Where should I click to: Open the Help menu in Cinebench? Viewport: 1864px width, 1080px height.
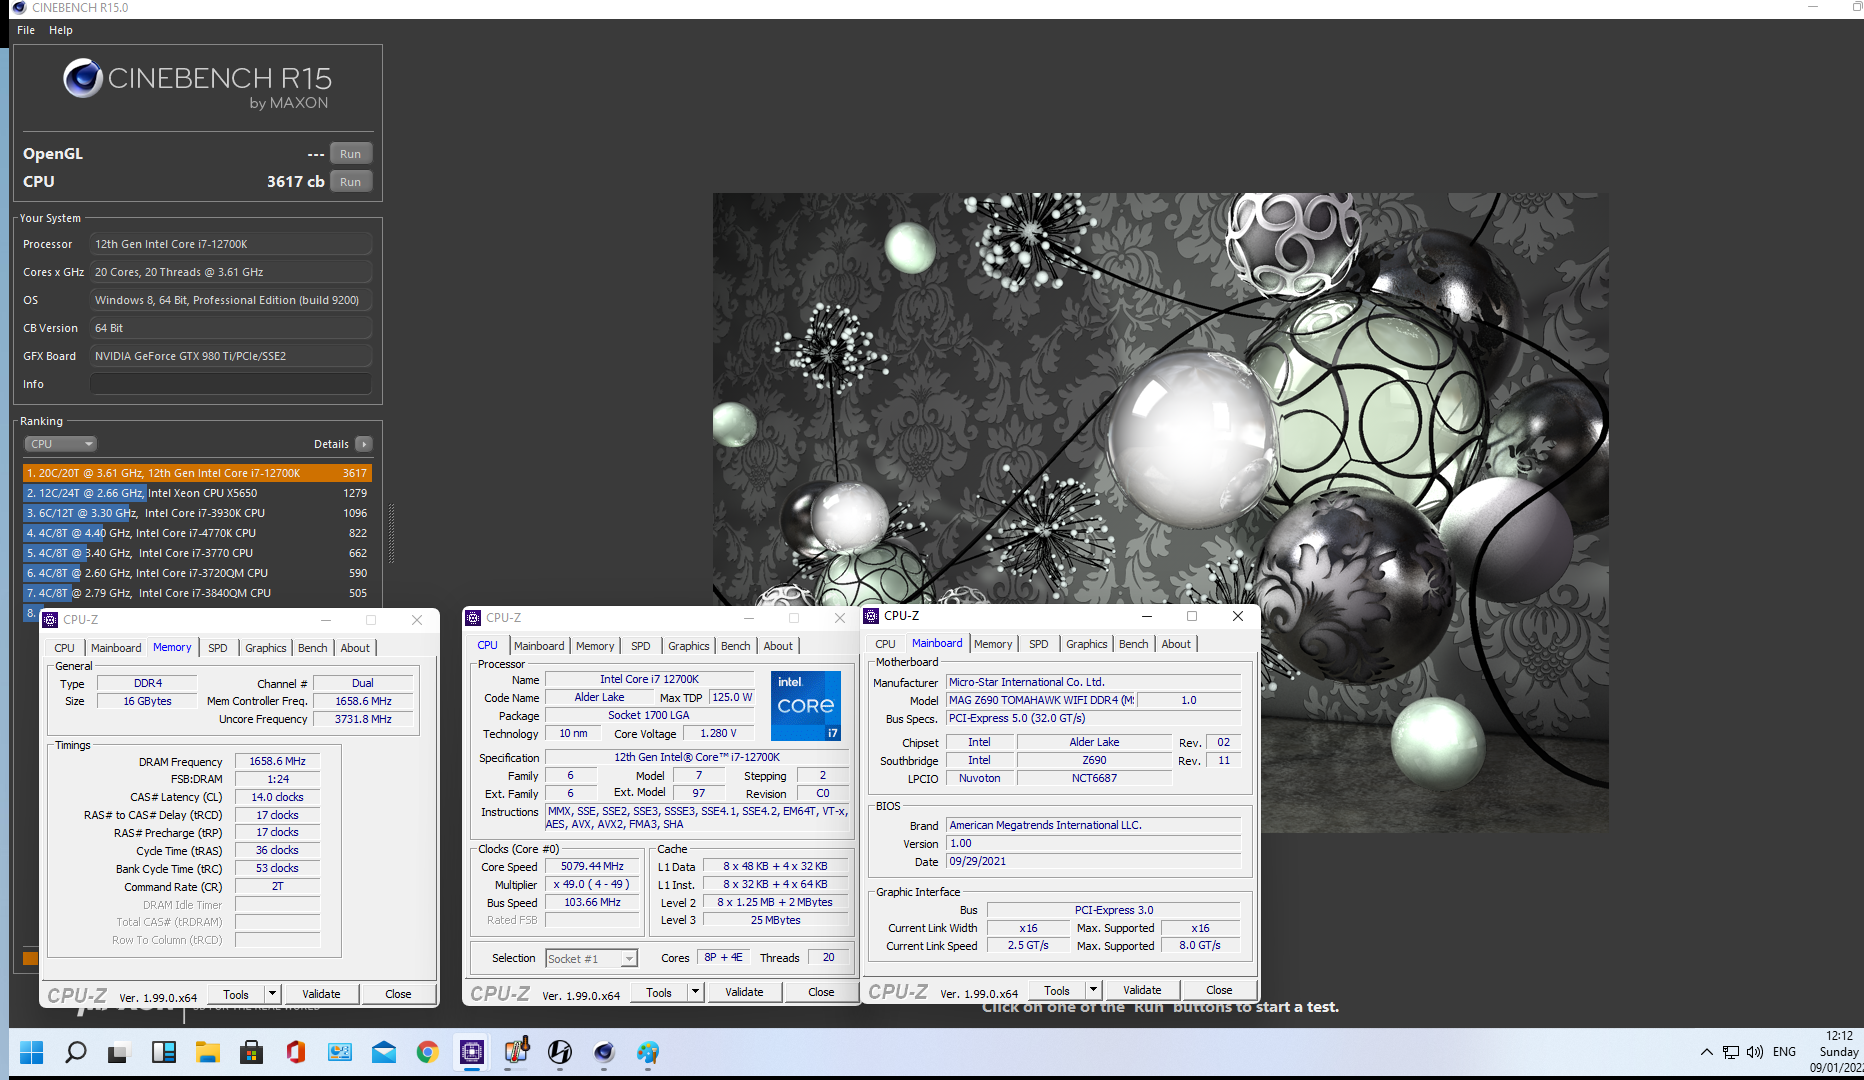(x=61, y=30)
